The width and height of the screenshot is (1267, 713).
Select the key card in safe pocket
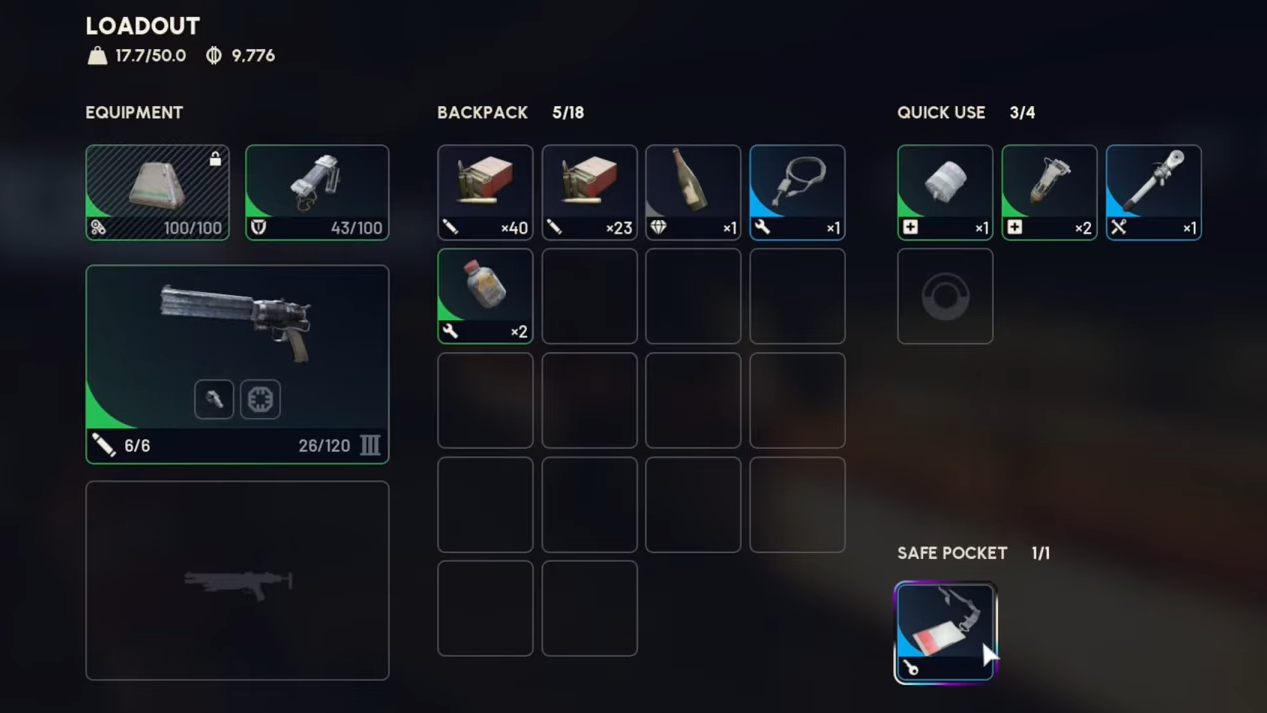click(x=945, y=632)
